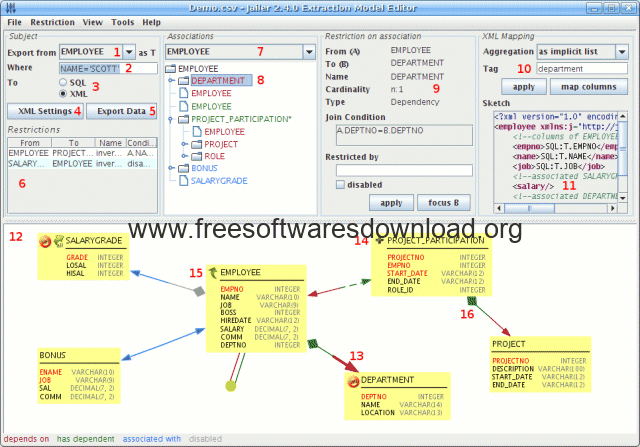Click the PROJECT_PARTICIPATION folder icon in tree
This screenshot has width=640, height=447.
[x=184, y=119]
